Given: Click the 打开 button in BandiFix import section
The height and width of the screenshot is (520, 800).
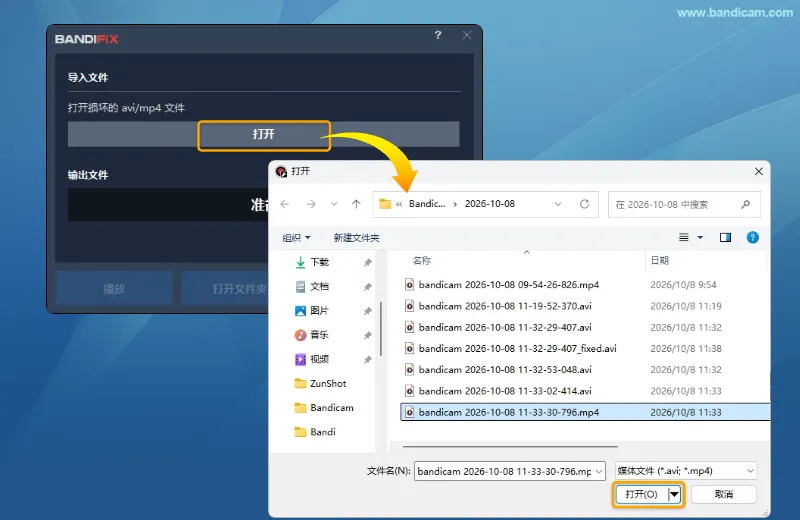Looking at the screenshot, I should [x=264, y=135].
